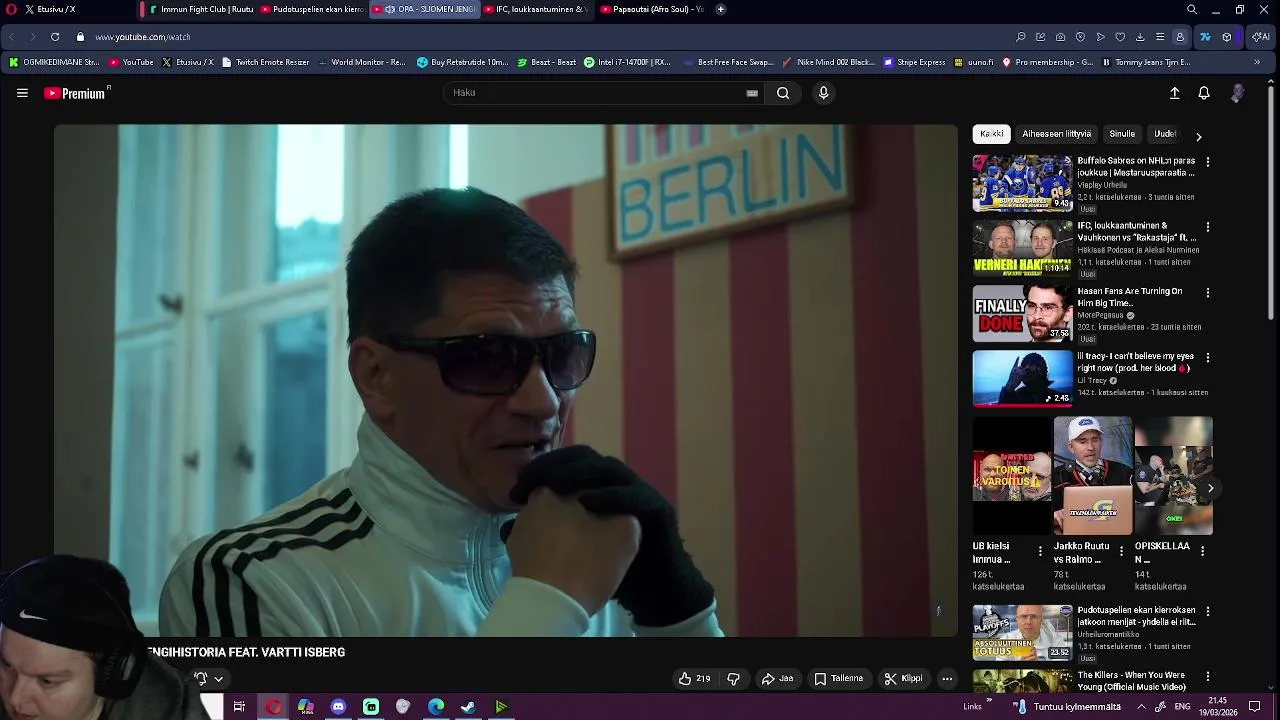1280x720 pixels.
Task: Select the Sinulle filter chip
Action: (1122, 134)
